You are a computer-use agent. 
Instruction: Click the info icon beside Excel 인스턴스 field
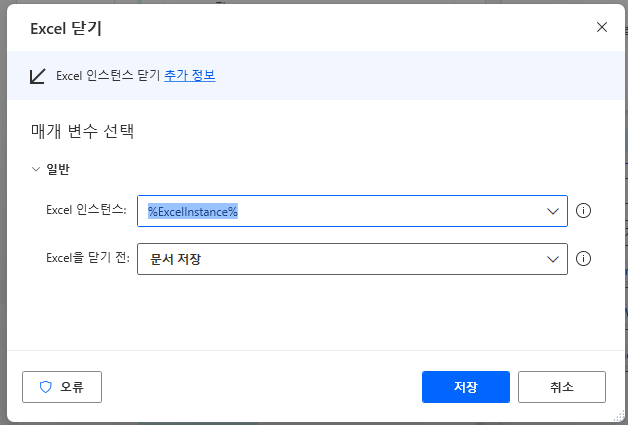pyautogui.click(x=583, y=211)
